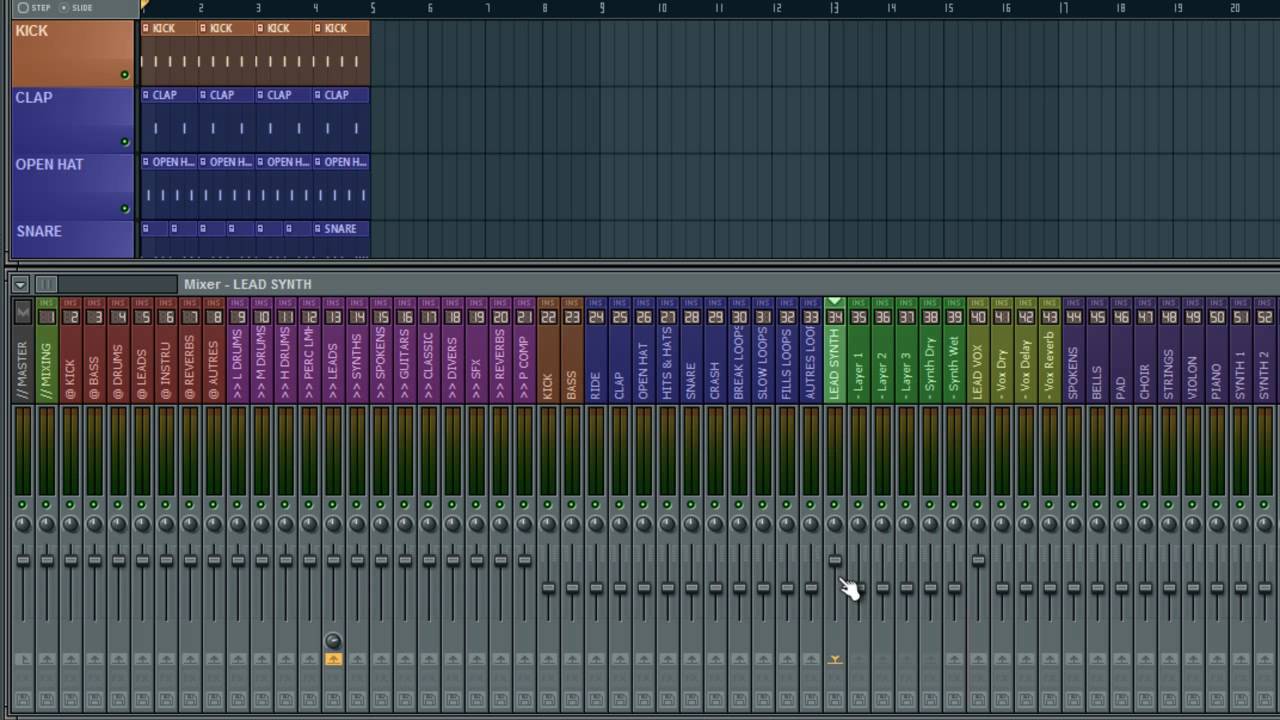
Task: Click the pan knob on the MASTER track
Action: tap(22, 524)
